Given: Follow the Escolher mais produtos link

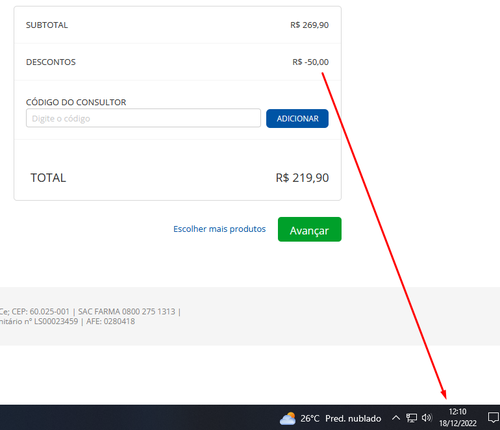Looking at the screenshot, I should point(219,229).
